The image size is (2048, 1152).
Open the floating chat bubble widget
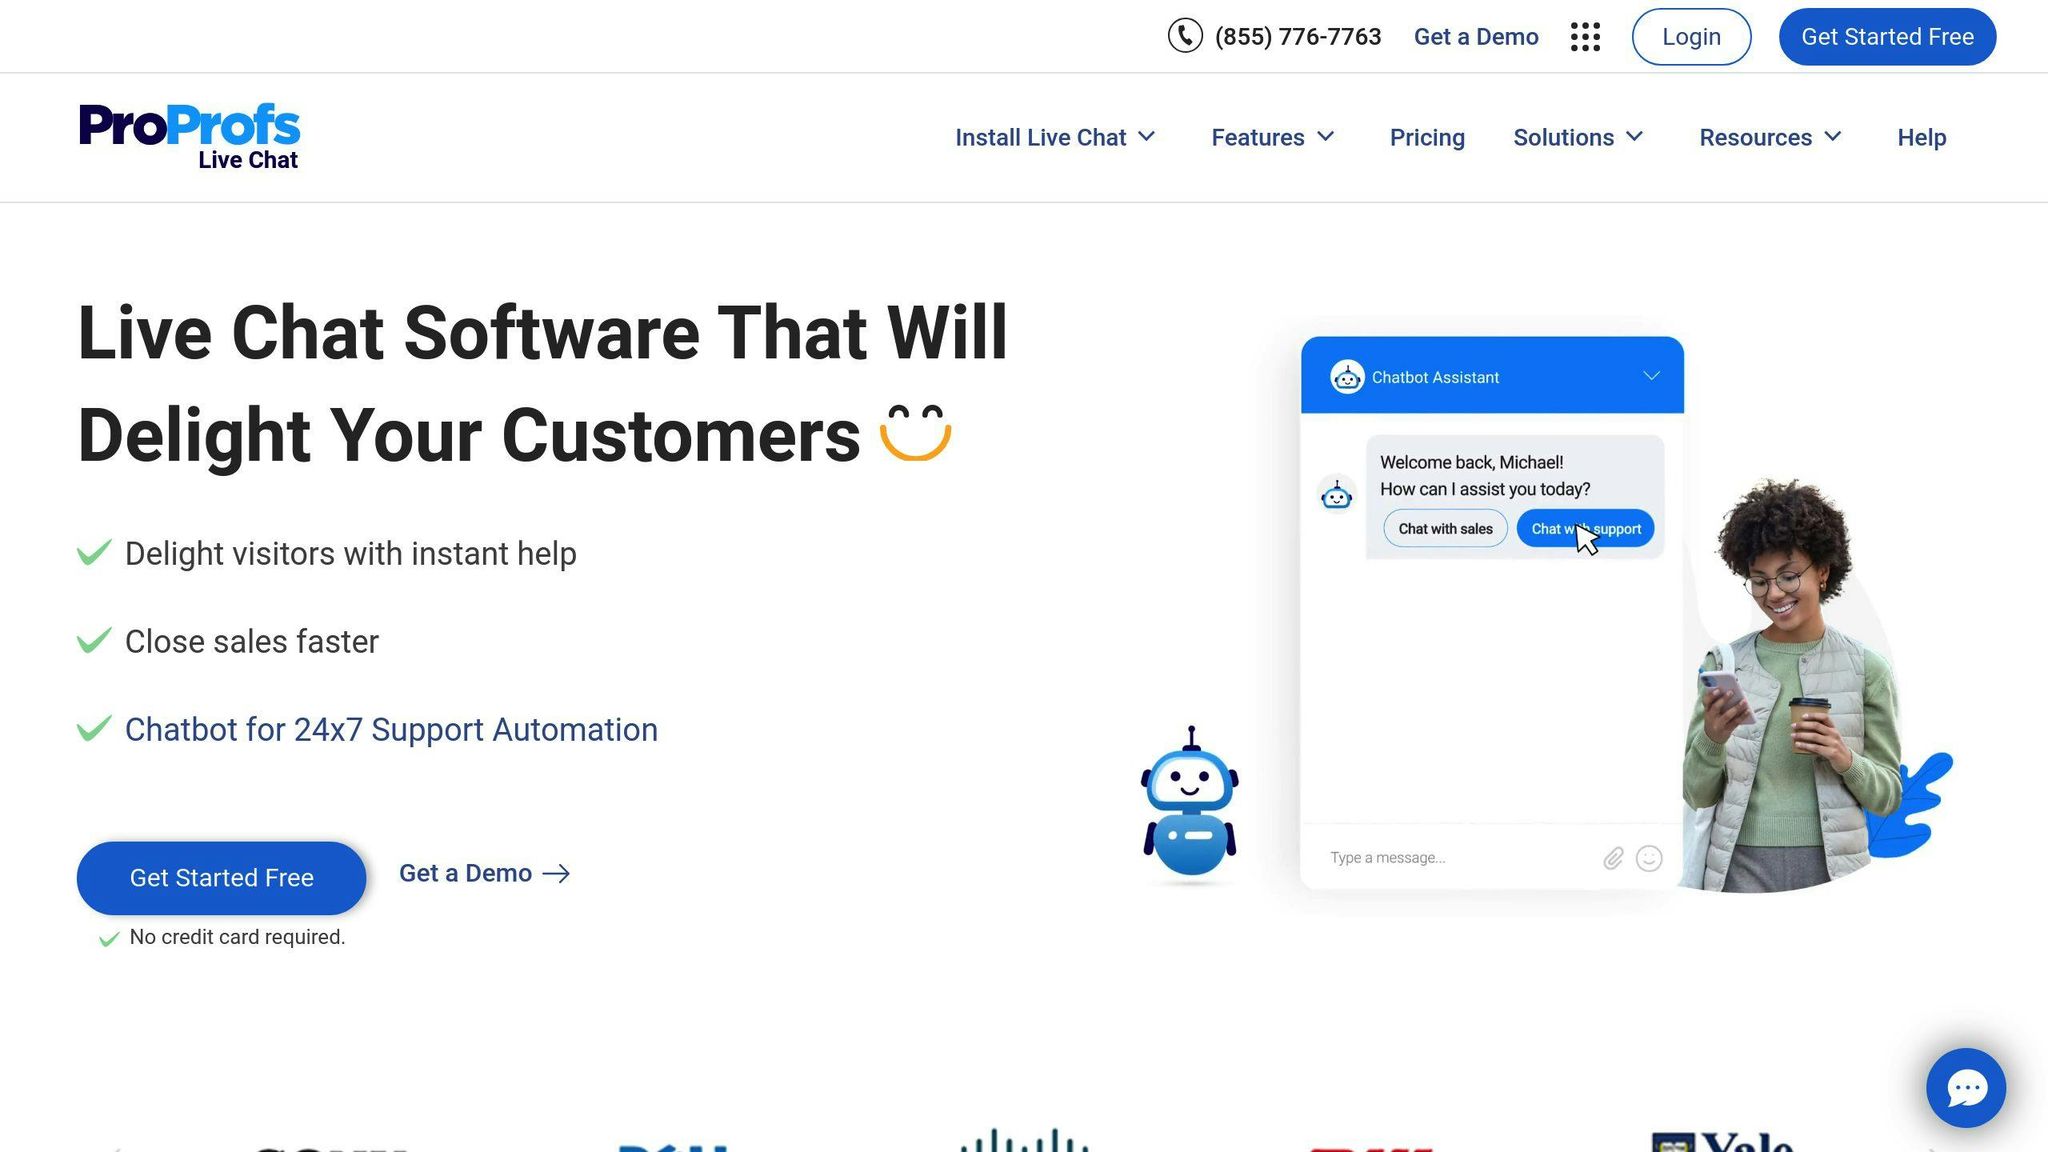point(1965,1088)
